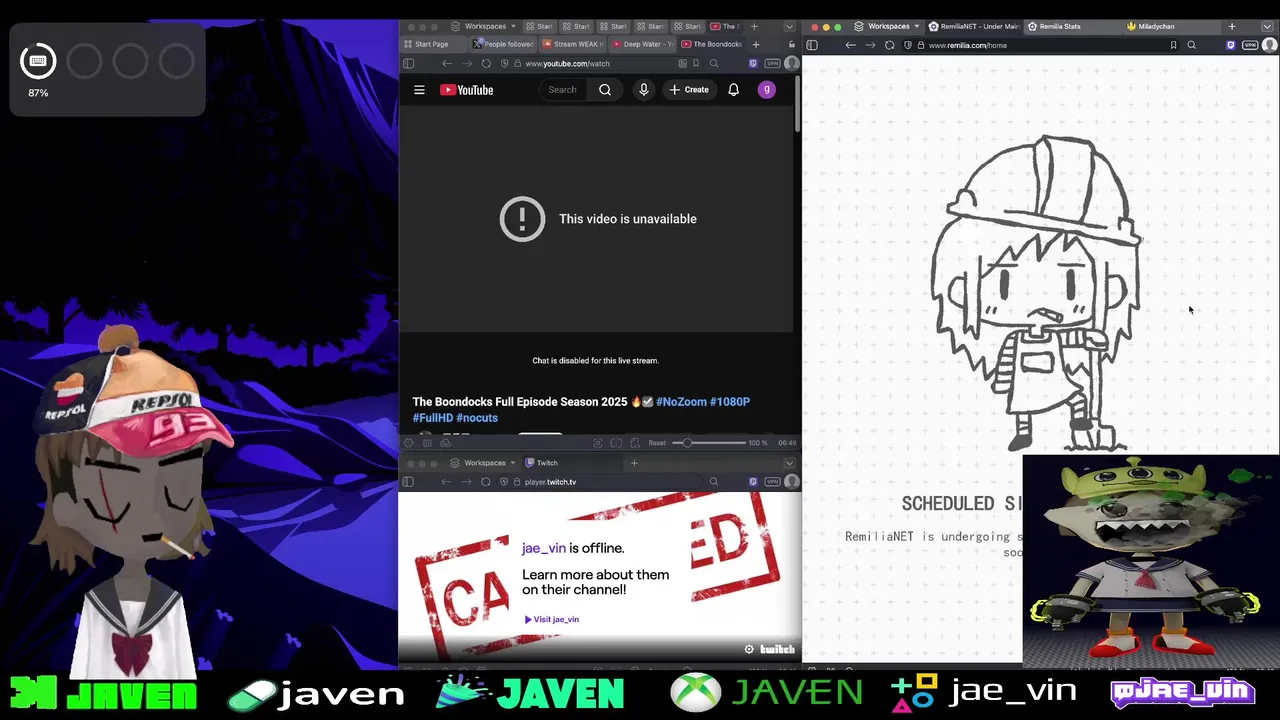Click the purple extension icon in Remilia window
1280x720 pixels.
click(x=1230, y=45)
